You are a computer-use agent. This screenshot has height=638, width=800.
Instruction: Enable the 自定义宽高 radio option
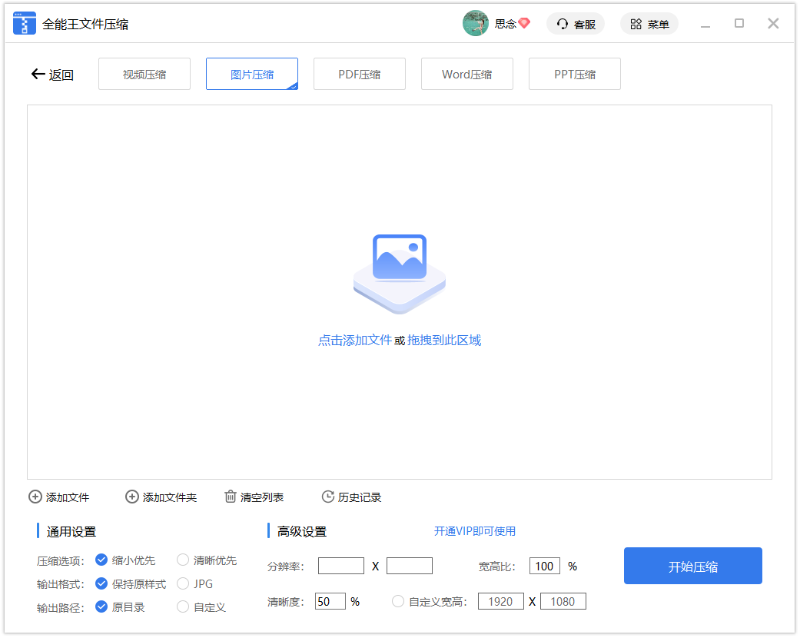[x=398, y=602]
